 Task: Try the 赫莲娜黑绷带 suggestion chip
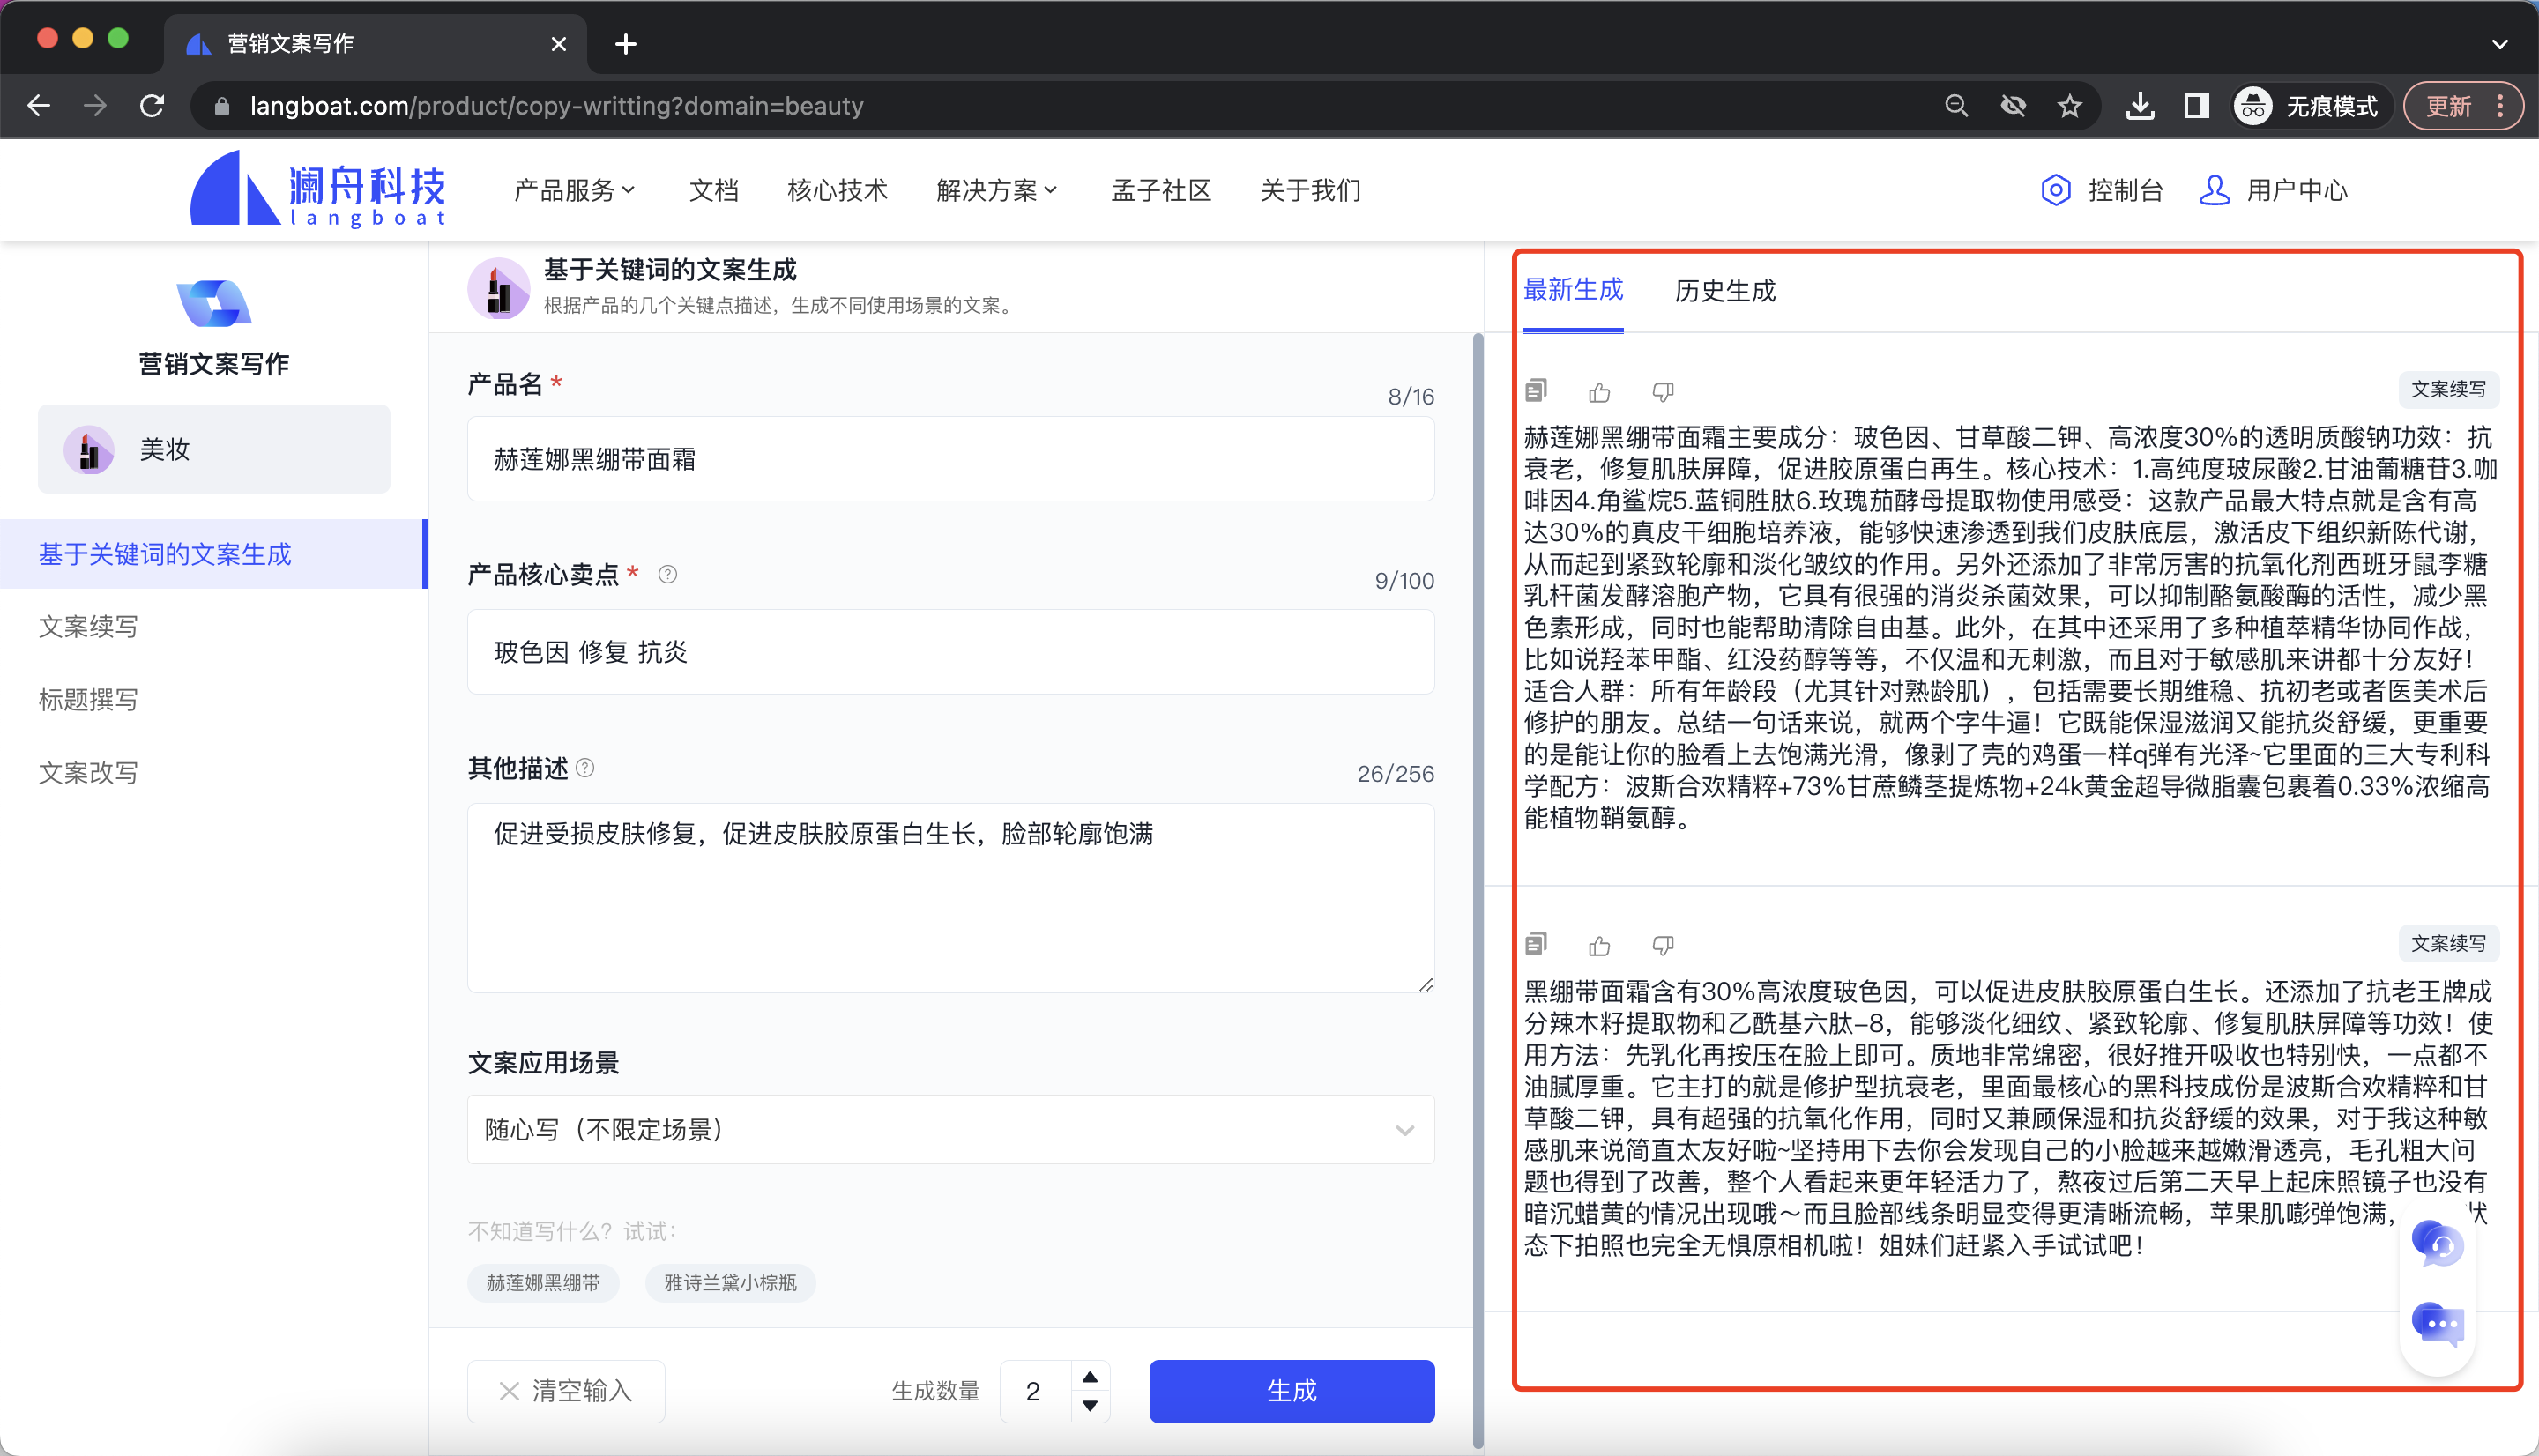pyautogui.click(x=543, y=1283)
